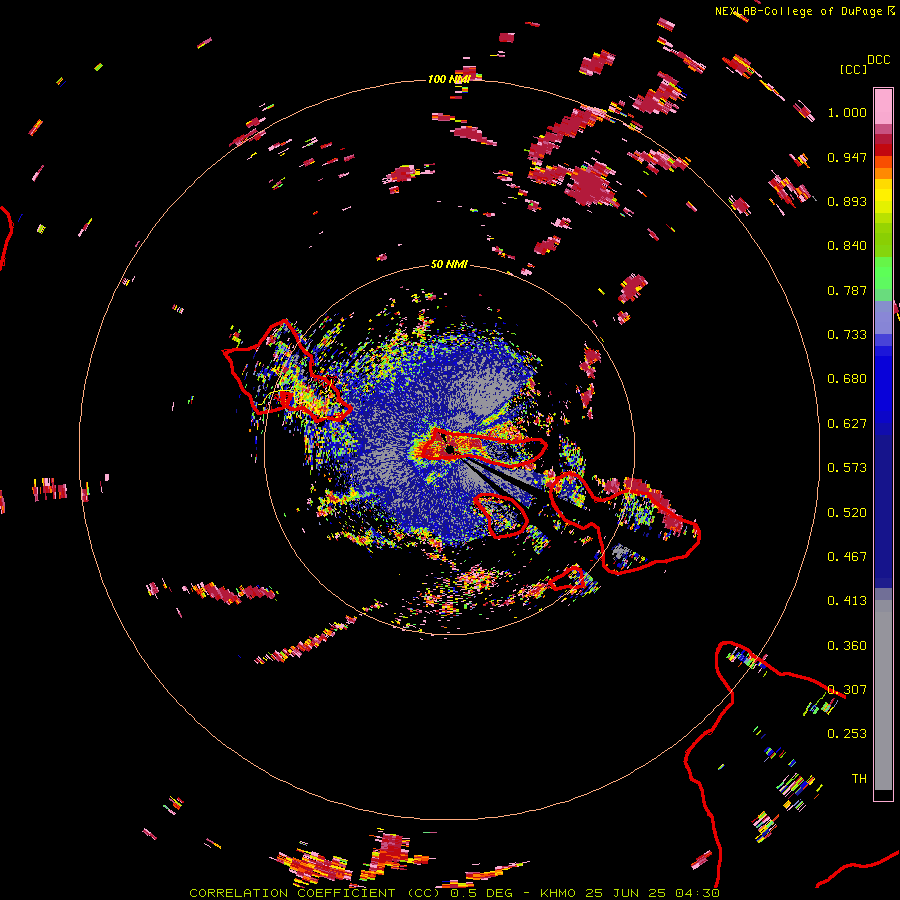Viewport: 900px width, 900px height.
Task: Click the 0.947 value on the color scale
Action: point(847,157)
